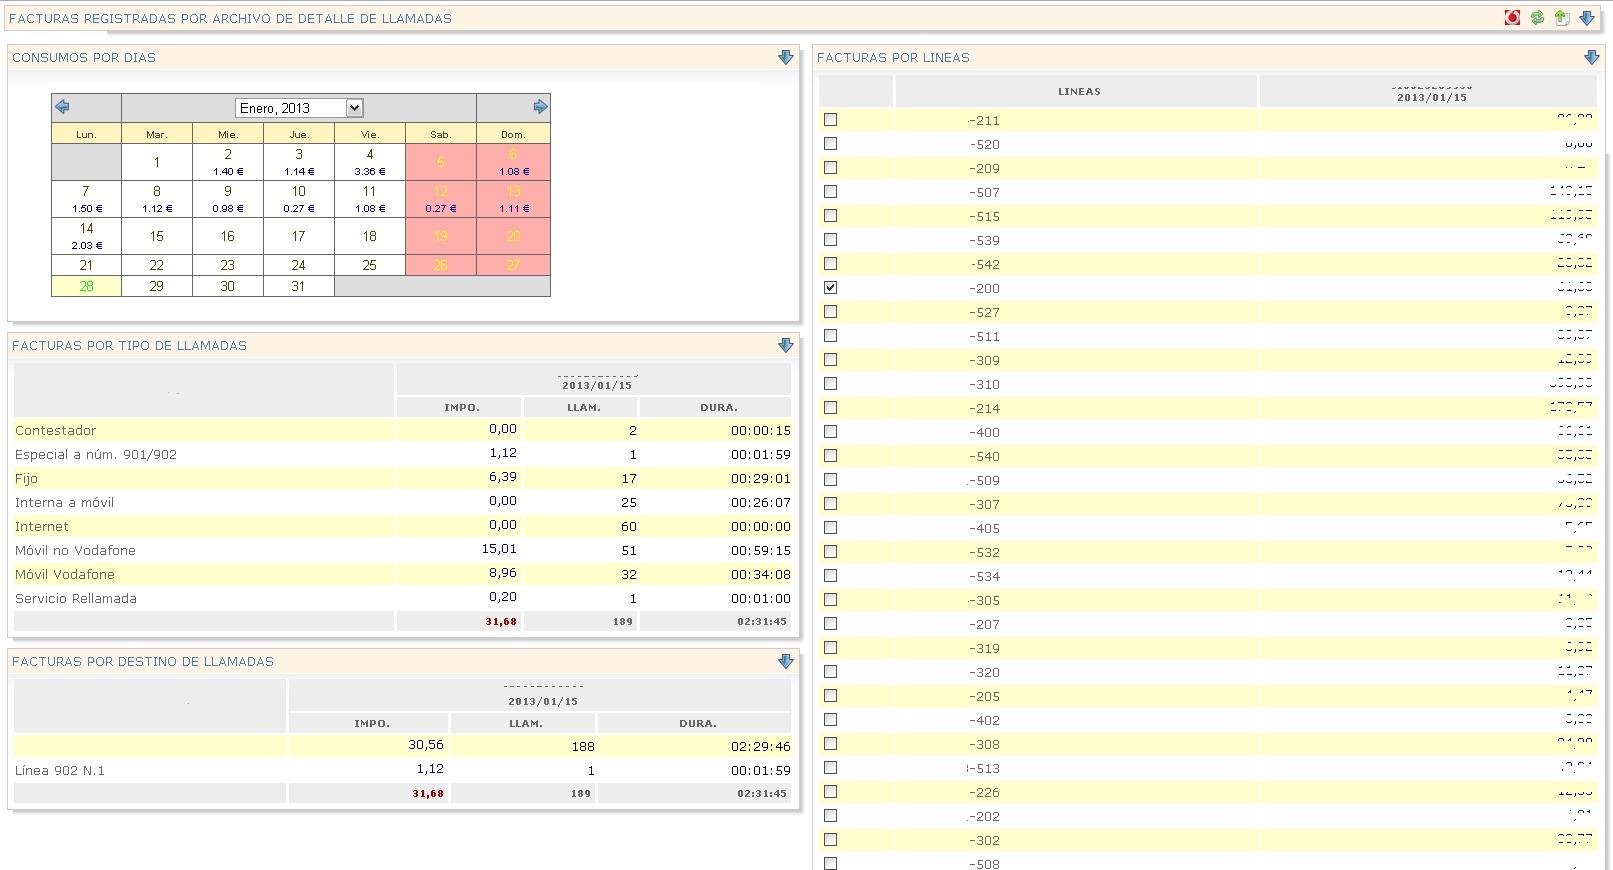
Task: Click the red Vodafone logo icon
Action: (1512, 18)
